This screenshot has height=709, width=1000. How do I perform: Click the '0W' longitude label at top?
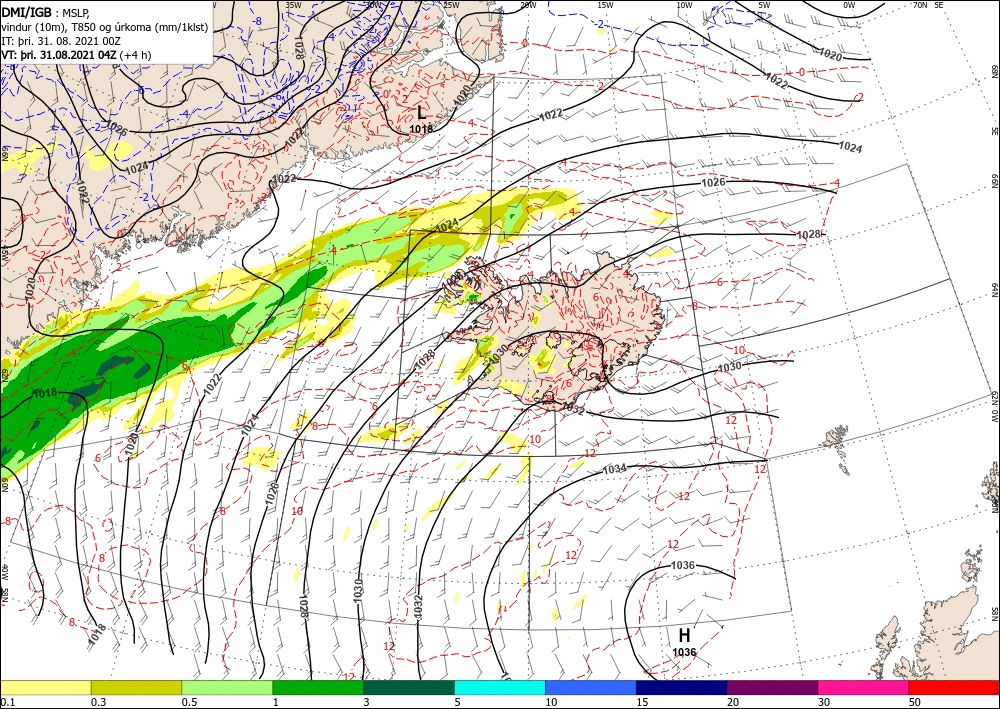point(849,5)
